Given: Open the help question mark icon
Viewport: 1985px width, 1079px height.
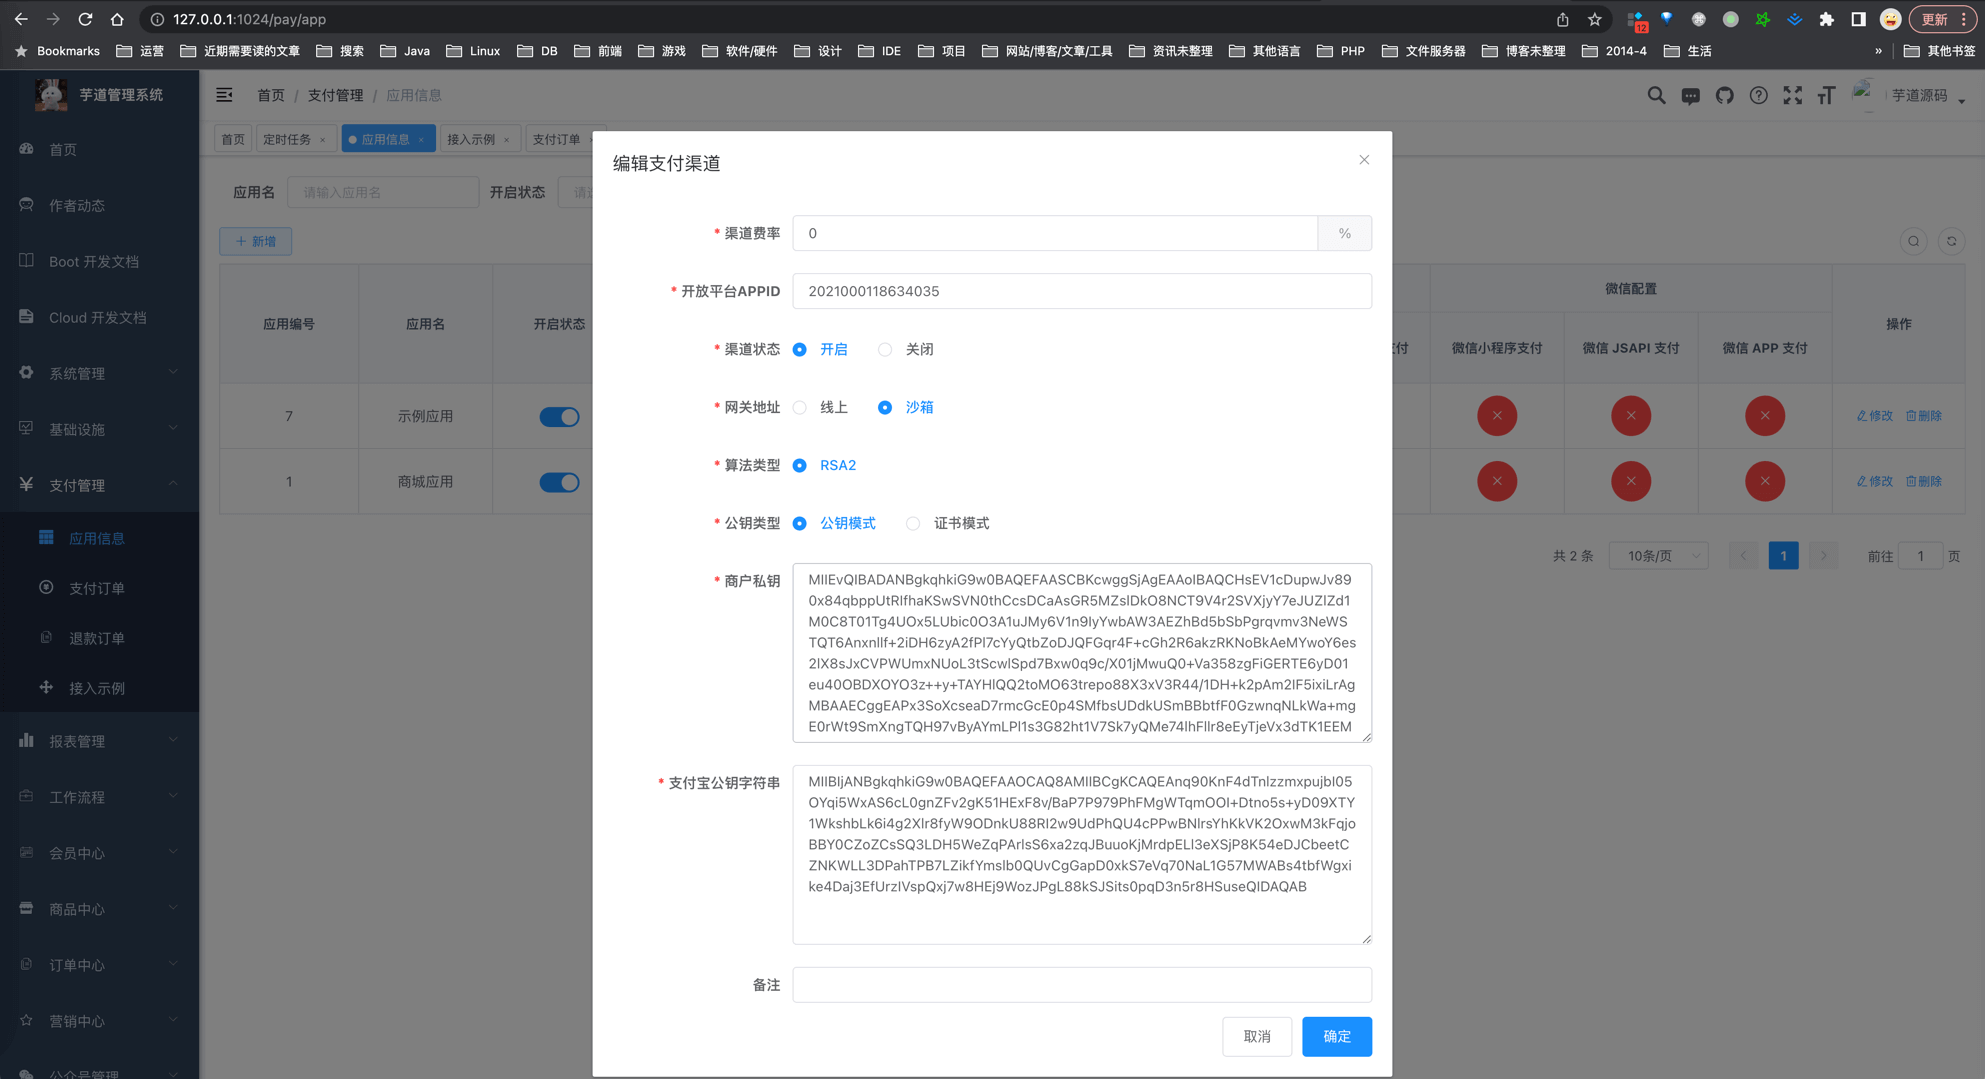Looking at the screenshot, I should [x=1758, y=96].
